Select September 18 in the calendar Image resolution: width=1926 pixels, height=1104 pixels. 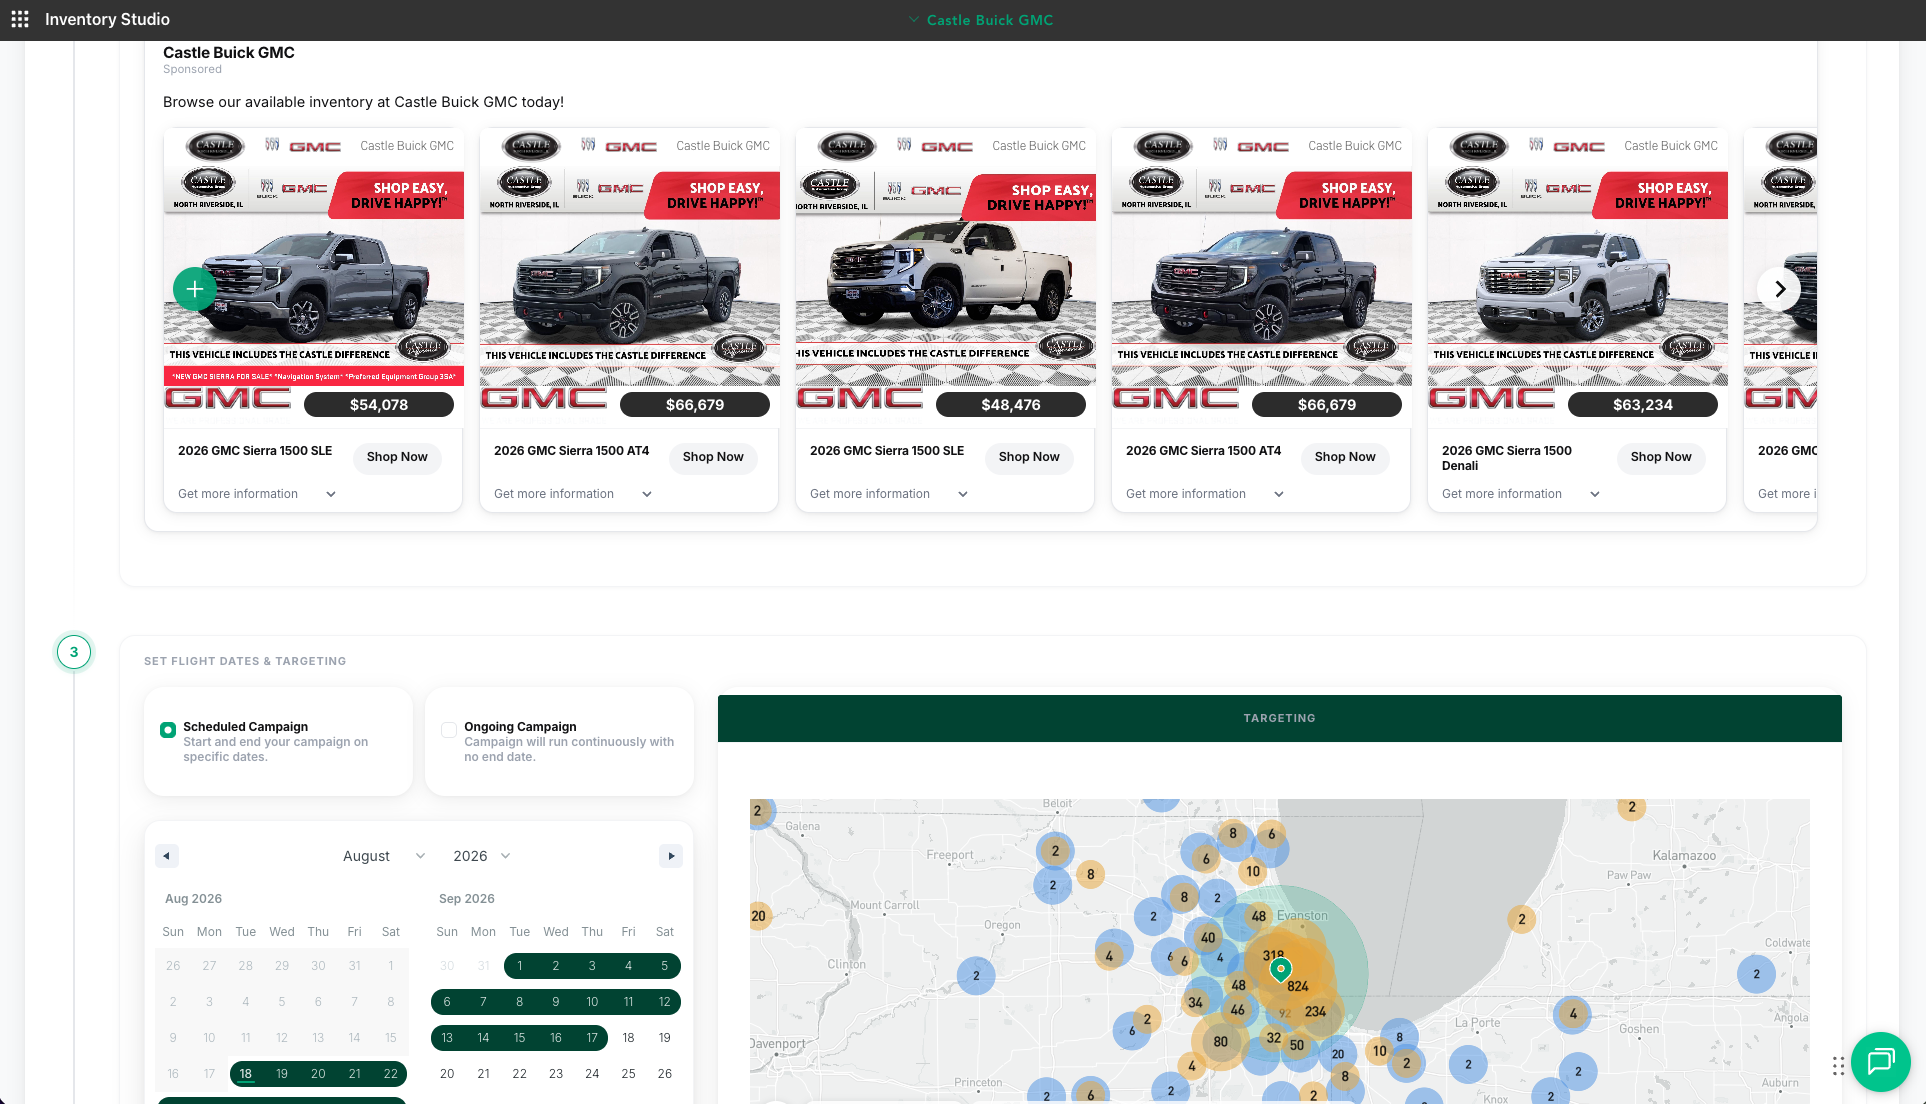(x=628, y=1038)
